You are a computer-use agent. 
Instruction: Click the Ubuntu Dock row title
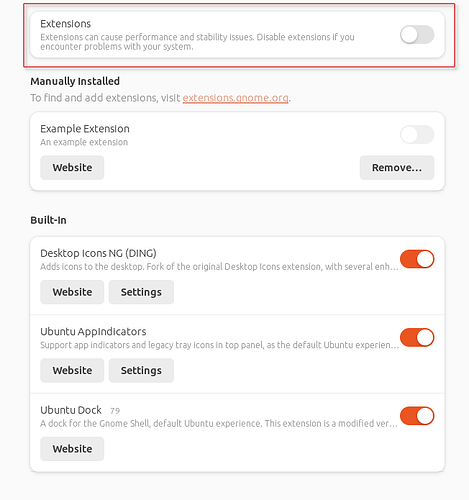coord(71,410)
